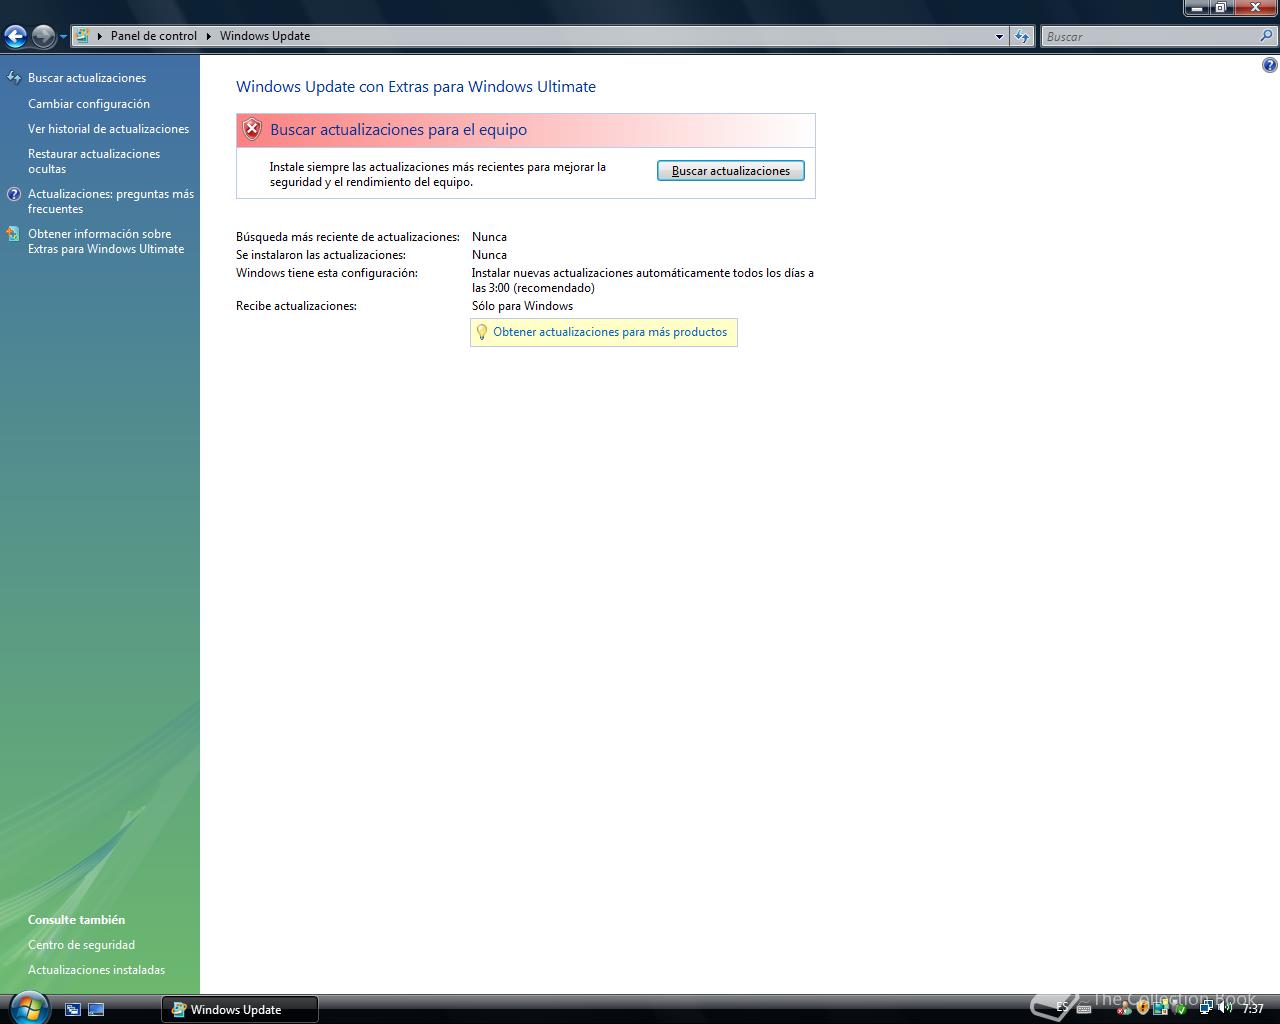
Task: Open the volume speaker tray icon
Action: (1225, 1007)
